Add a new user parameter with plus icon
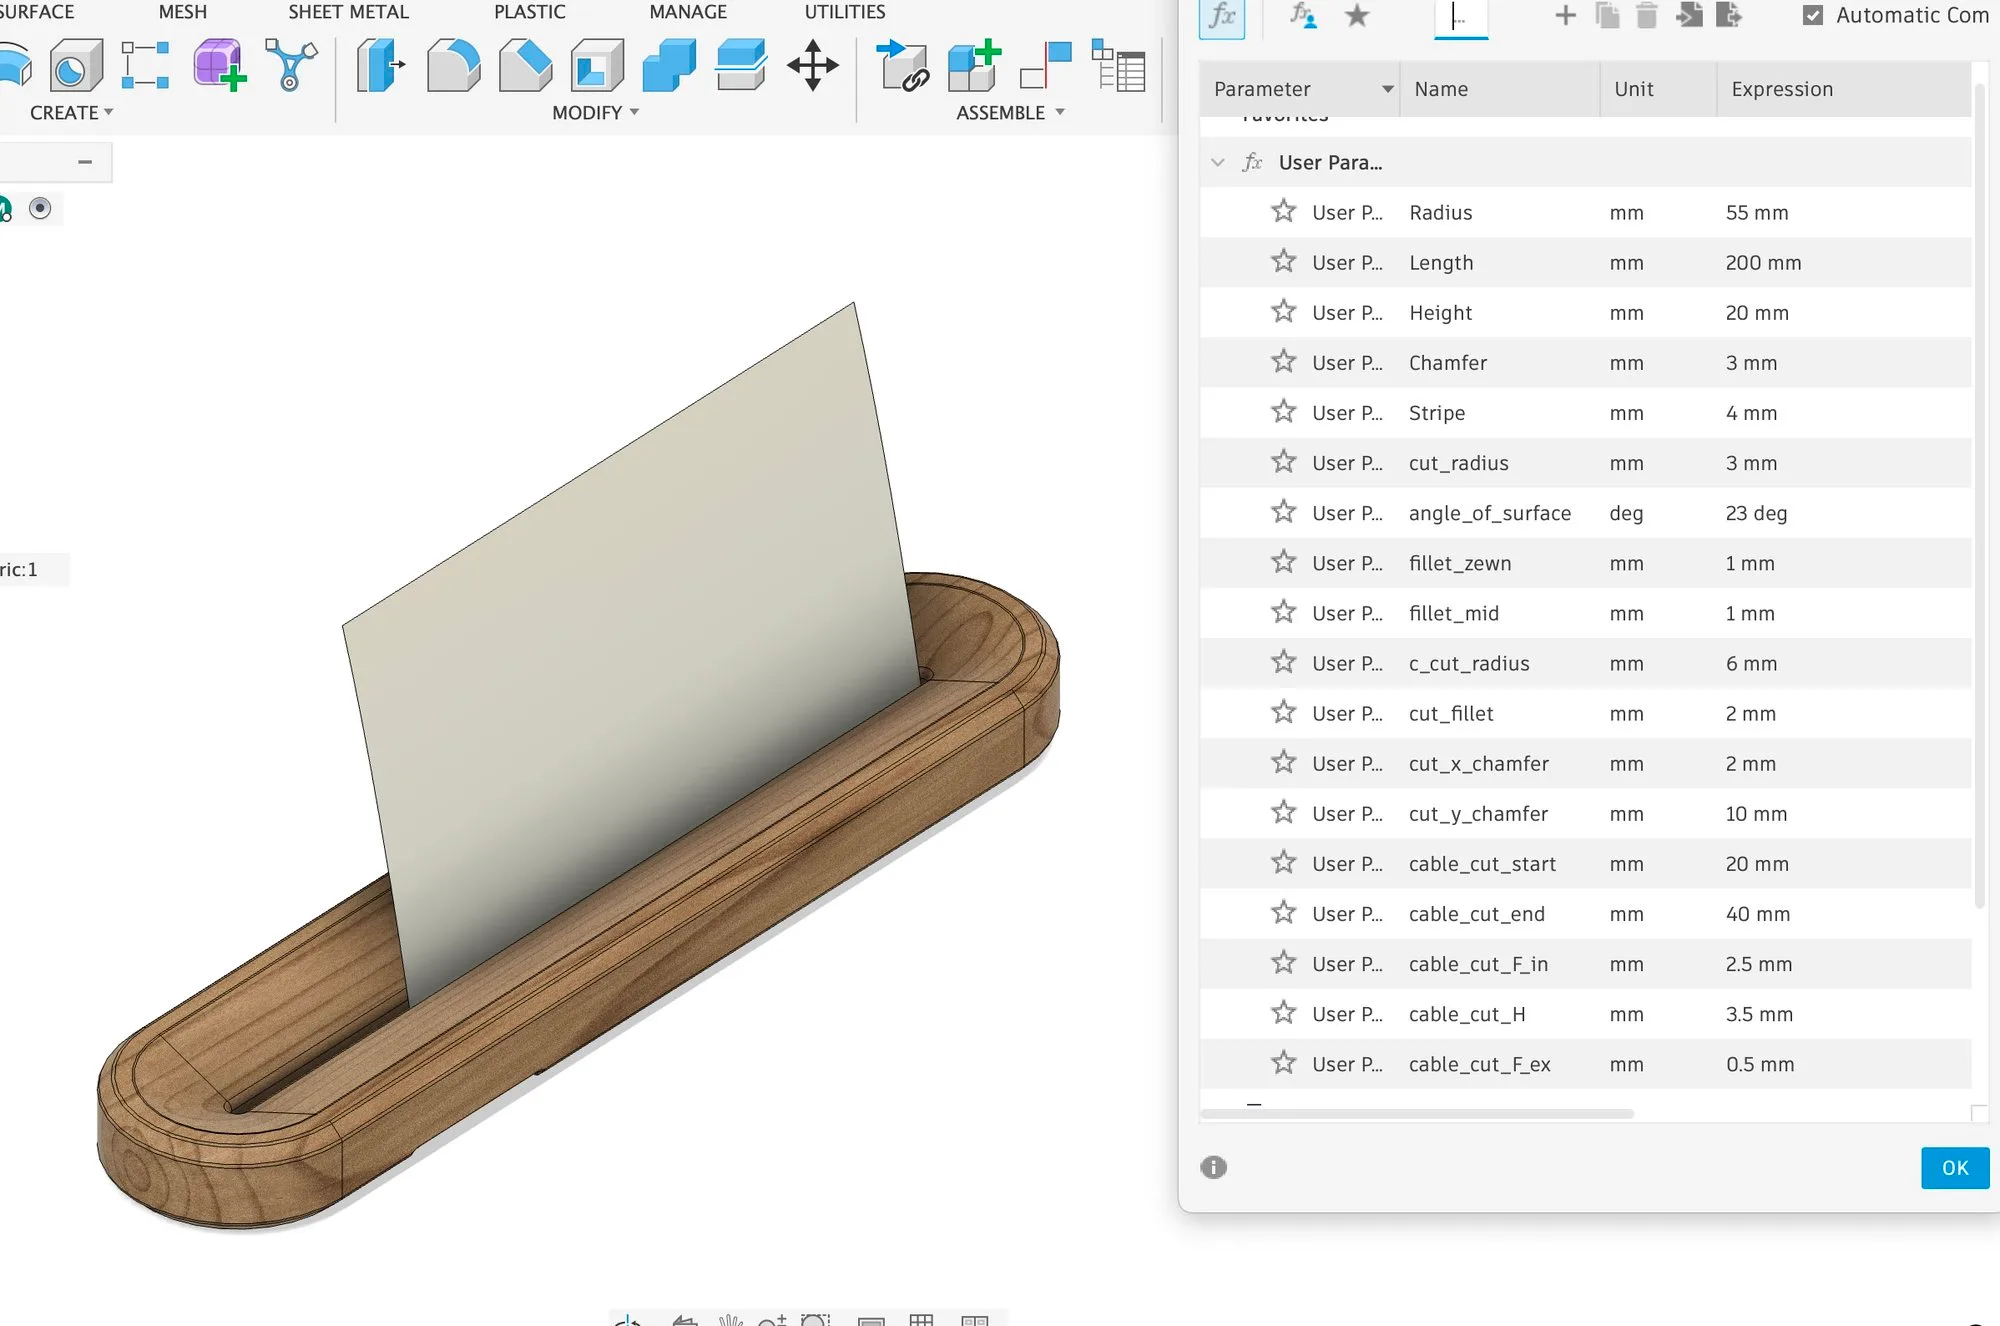Screen dimensions: 2000x1326 tap(1566, 15)
